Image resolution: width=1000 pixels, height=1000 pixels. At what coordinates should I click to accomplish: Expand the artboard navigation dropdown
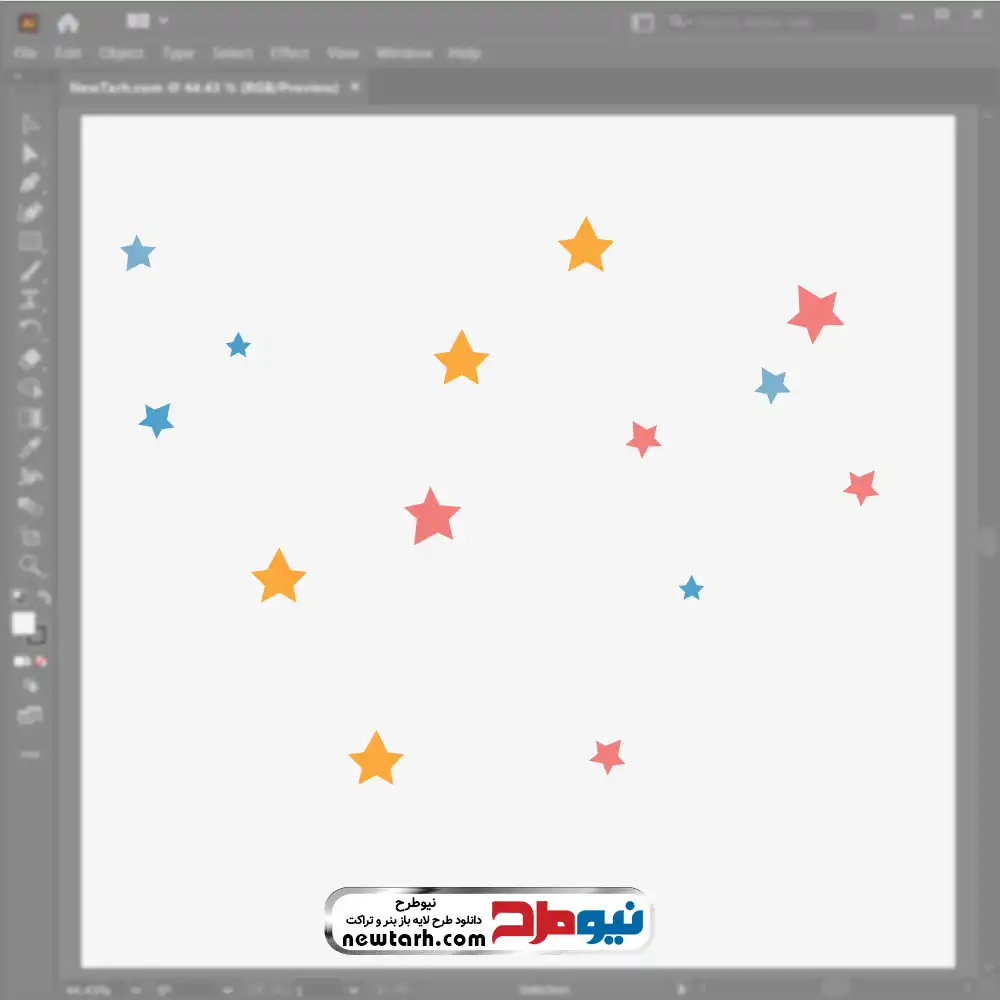pos(353,990)
